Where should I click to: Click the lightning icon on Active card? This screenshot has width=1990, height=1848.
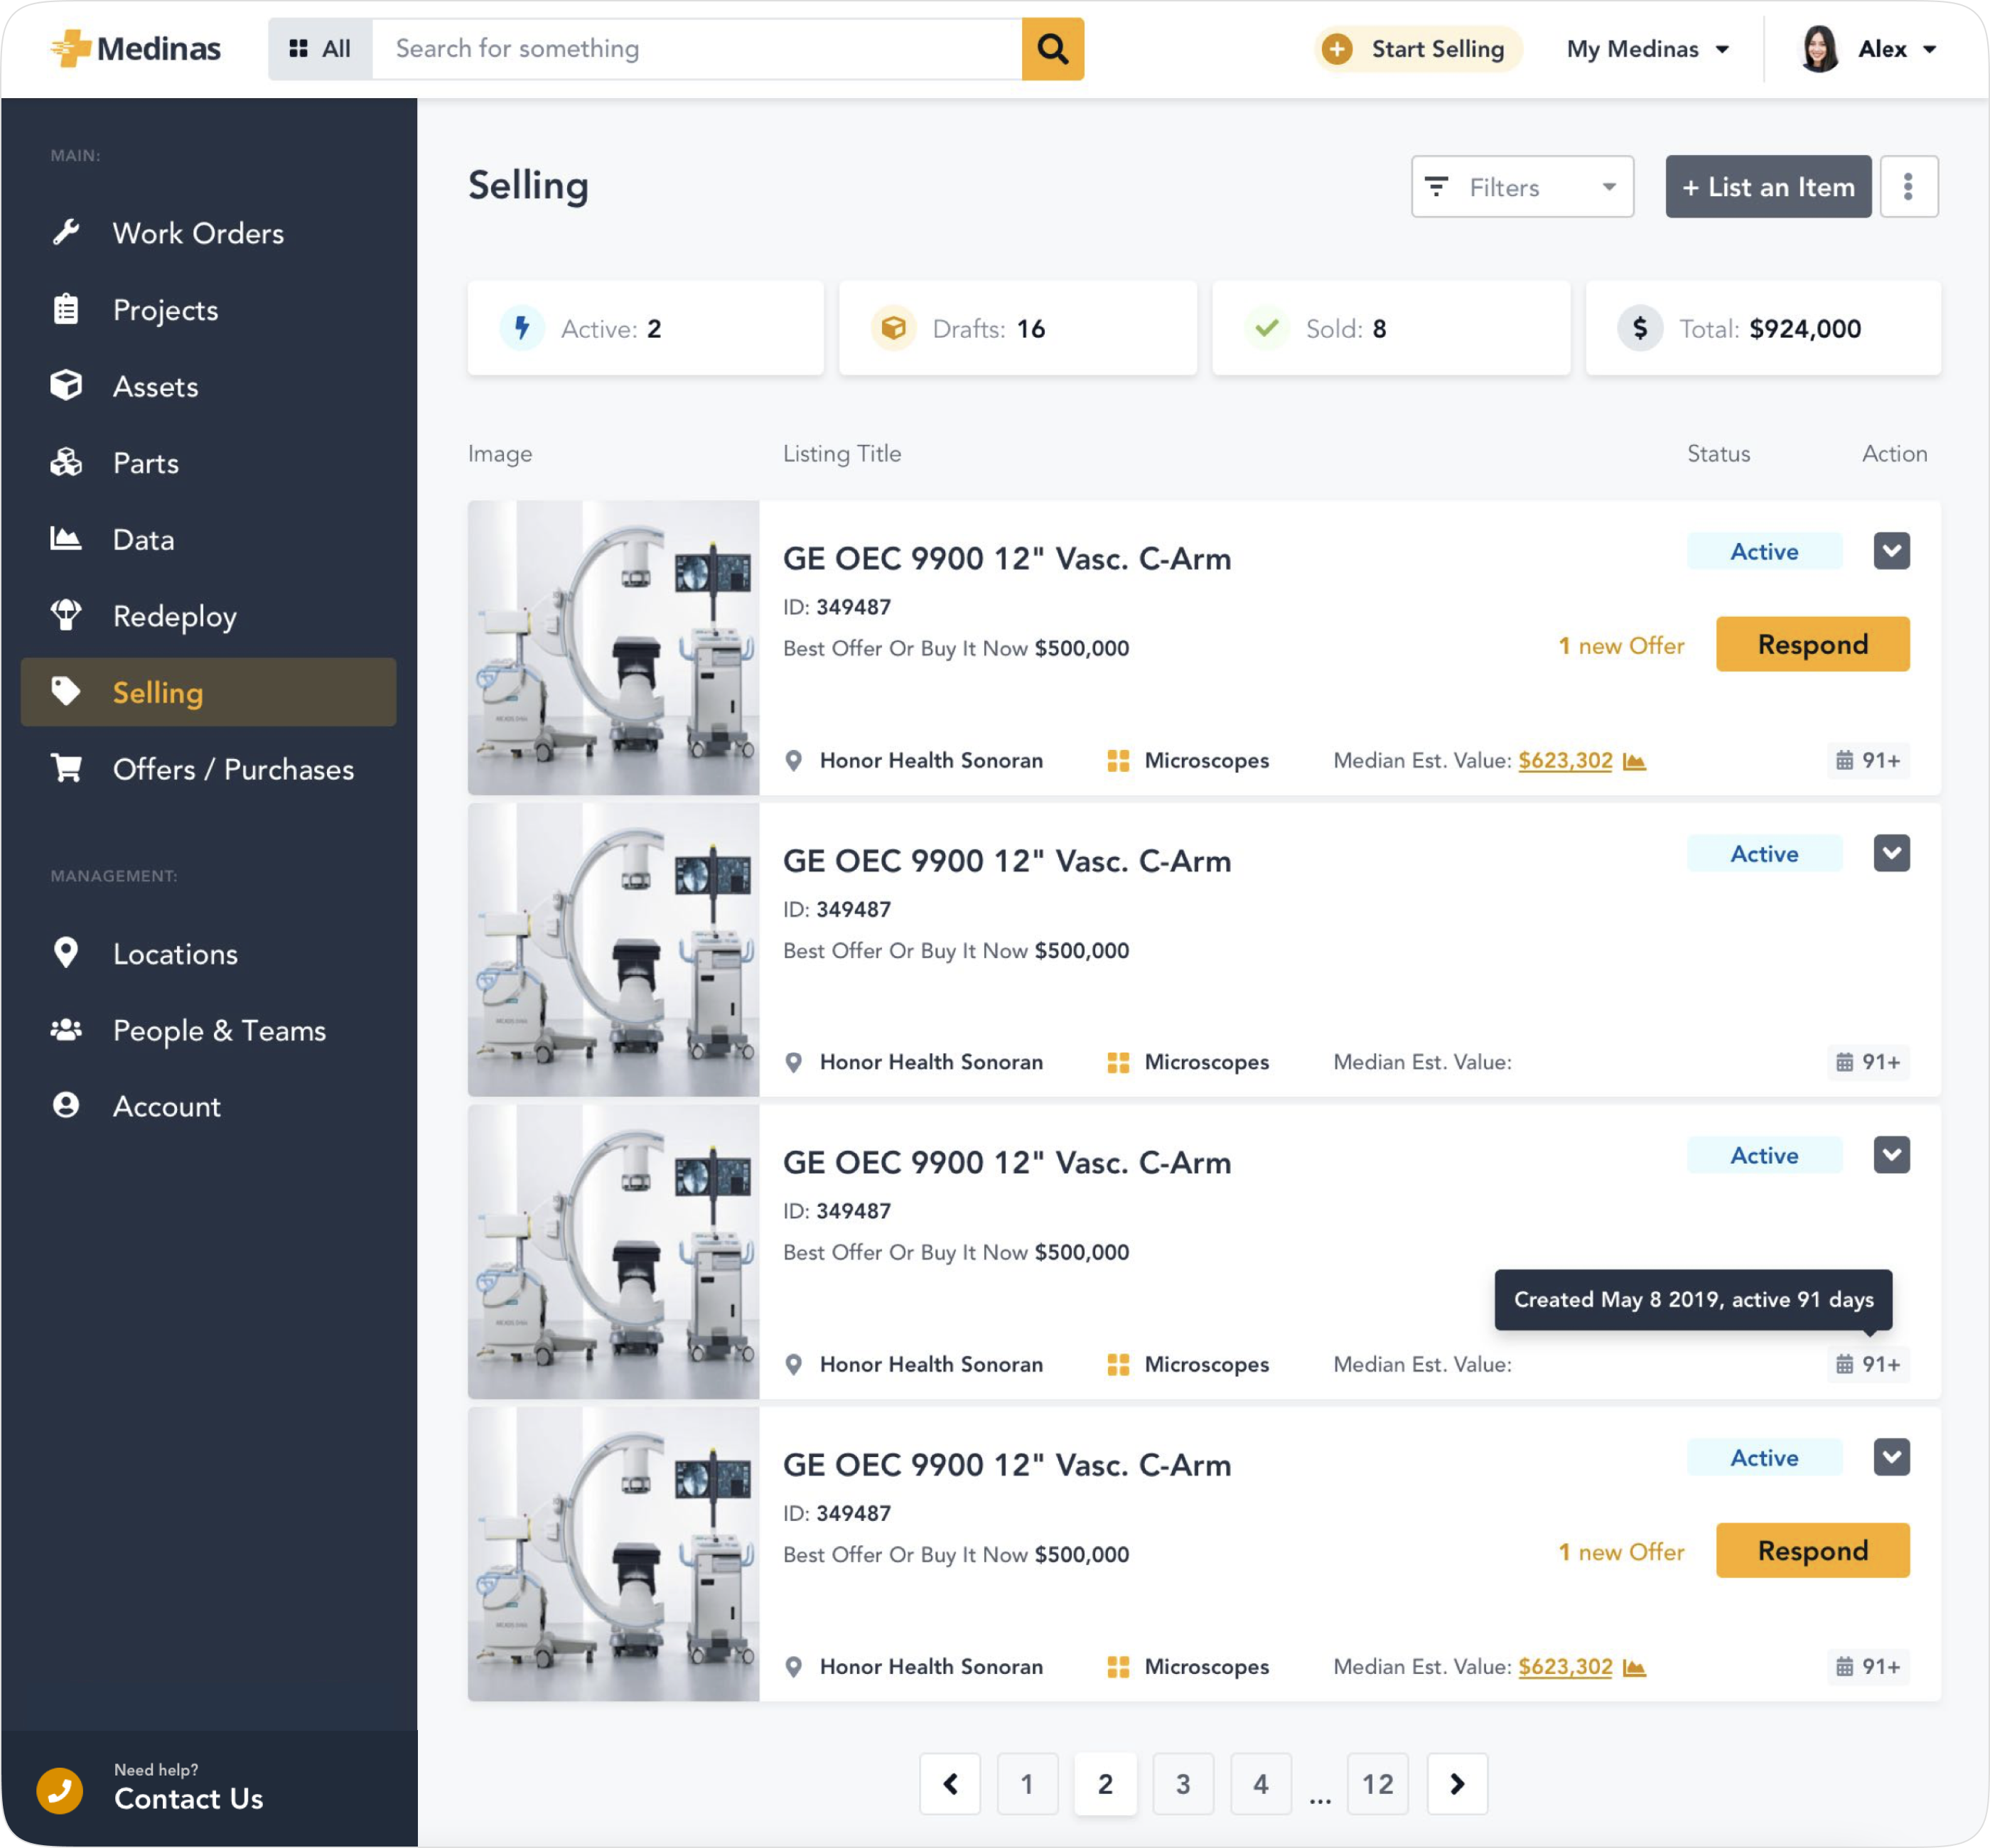522,328
